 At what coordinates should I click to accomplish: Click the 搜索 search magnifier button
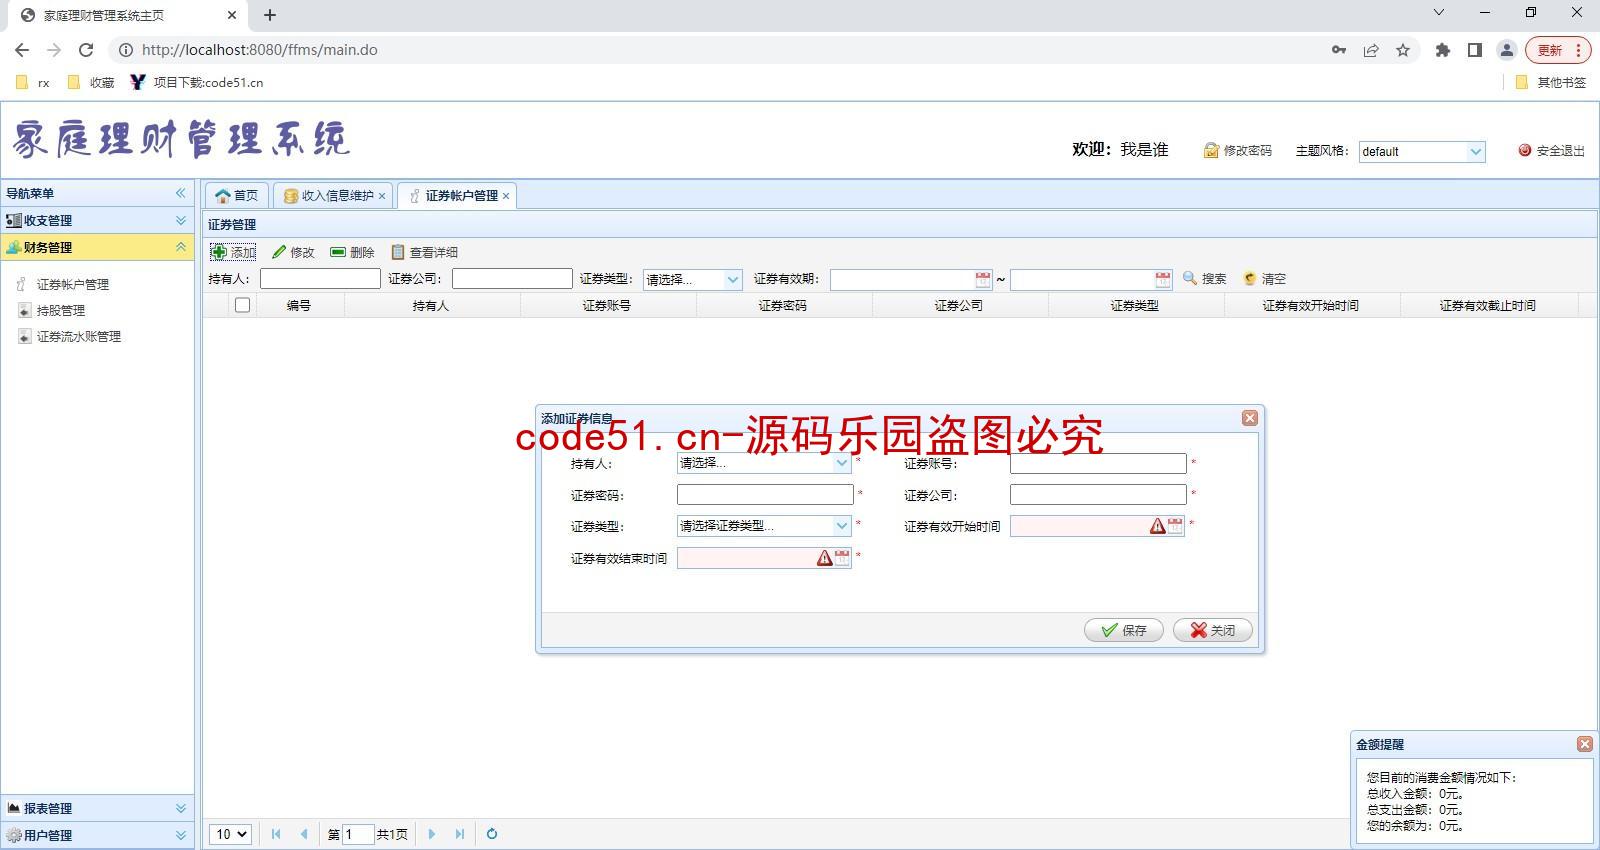(1204, 278)
